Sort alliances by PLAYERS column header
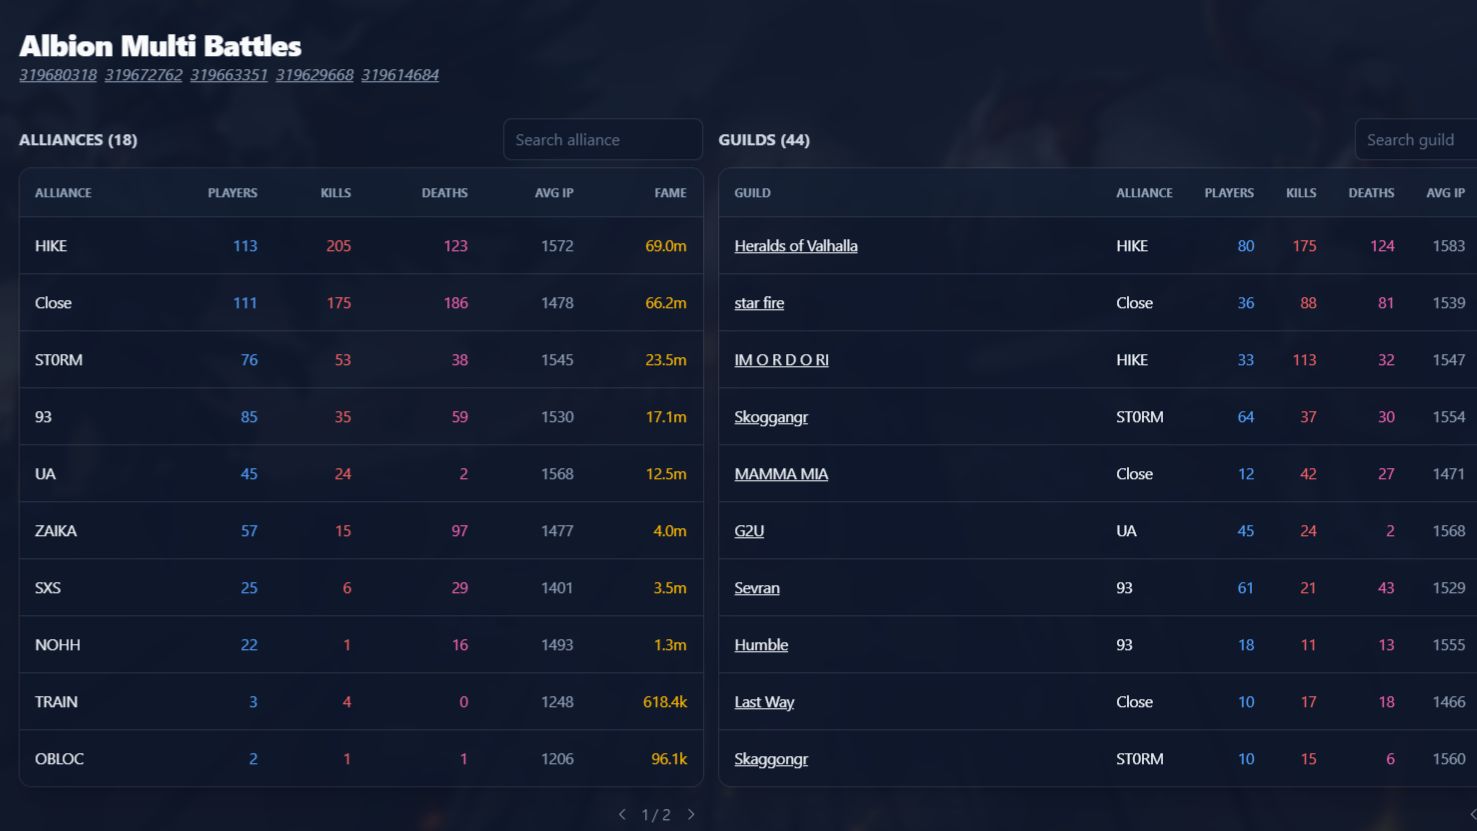The height and width of the screenshot is (831, 1477). pos(232,193)
